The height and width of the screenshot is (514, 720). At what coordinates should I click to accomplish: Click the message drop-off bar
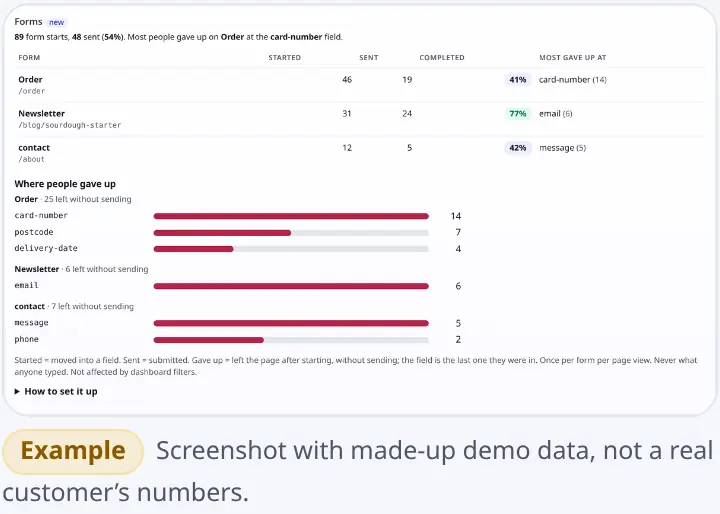coord(291,323)
